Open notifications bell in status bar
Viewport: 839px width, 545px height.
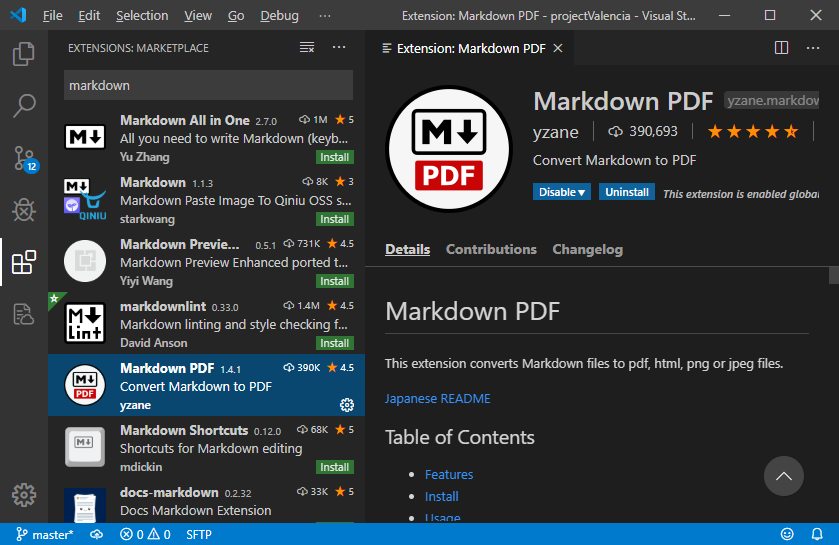click(x=817, y=534)
